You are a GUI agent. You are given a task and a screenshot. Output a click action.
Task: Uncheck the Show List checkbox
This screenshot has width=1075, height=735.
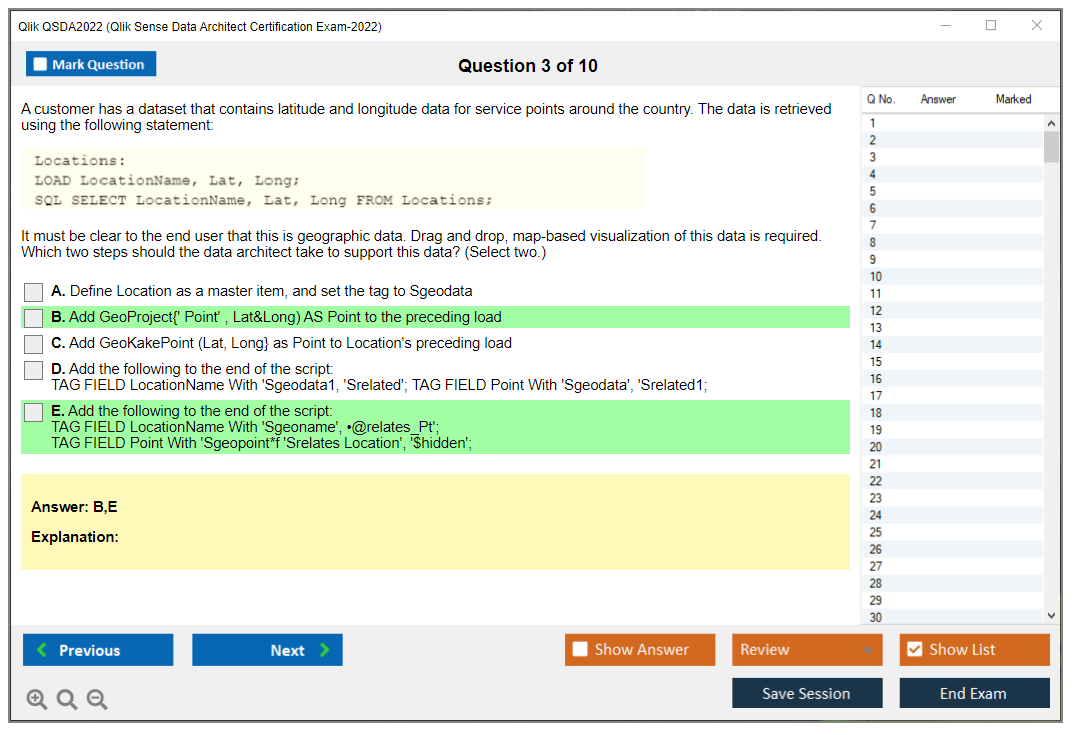[914, 650]
